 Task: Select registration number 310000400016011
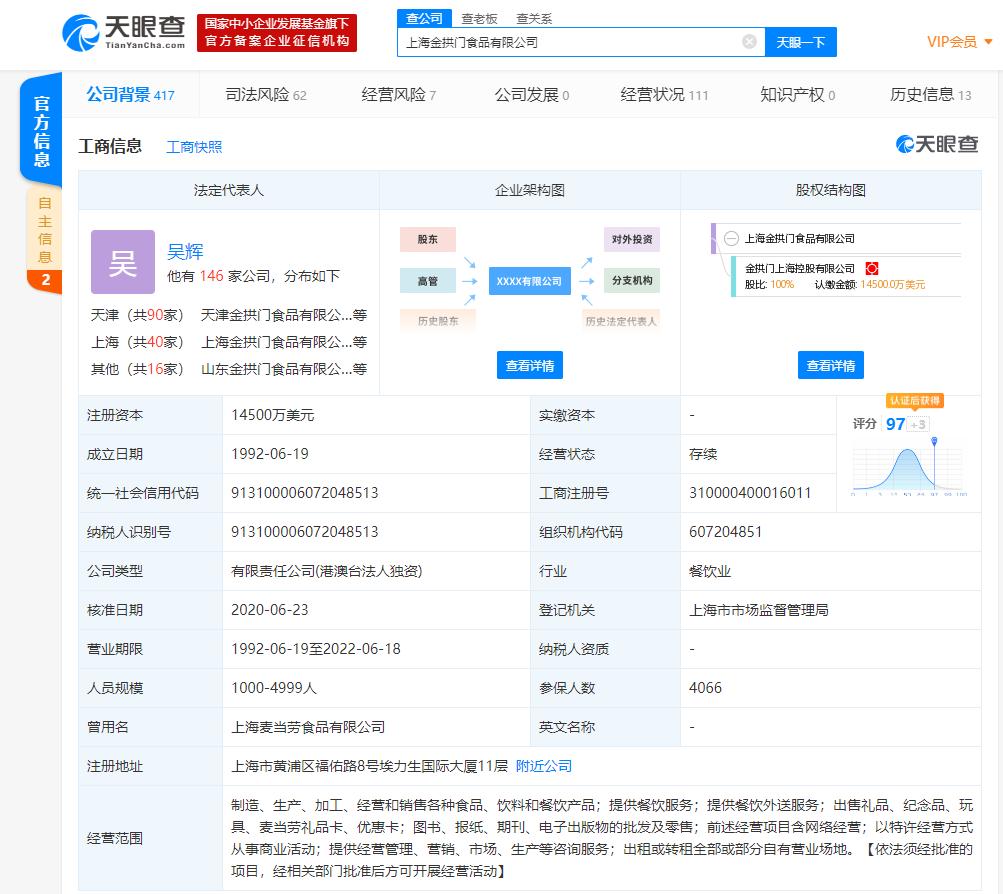pos(750,493)
